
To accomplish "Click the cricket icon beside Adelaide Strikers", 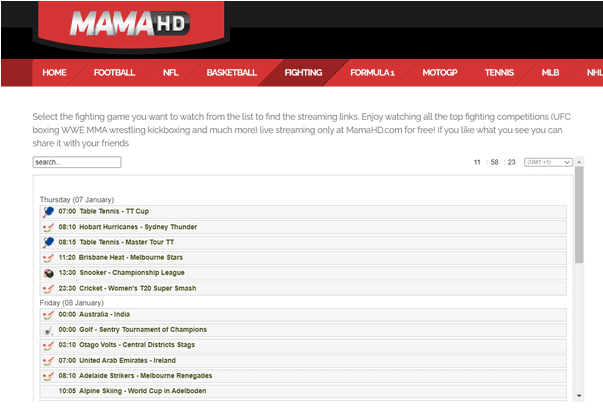I will click(48, 376).
